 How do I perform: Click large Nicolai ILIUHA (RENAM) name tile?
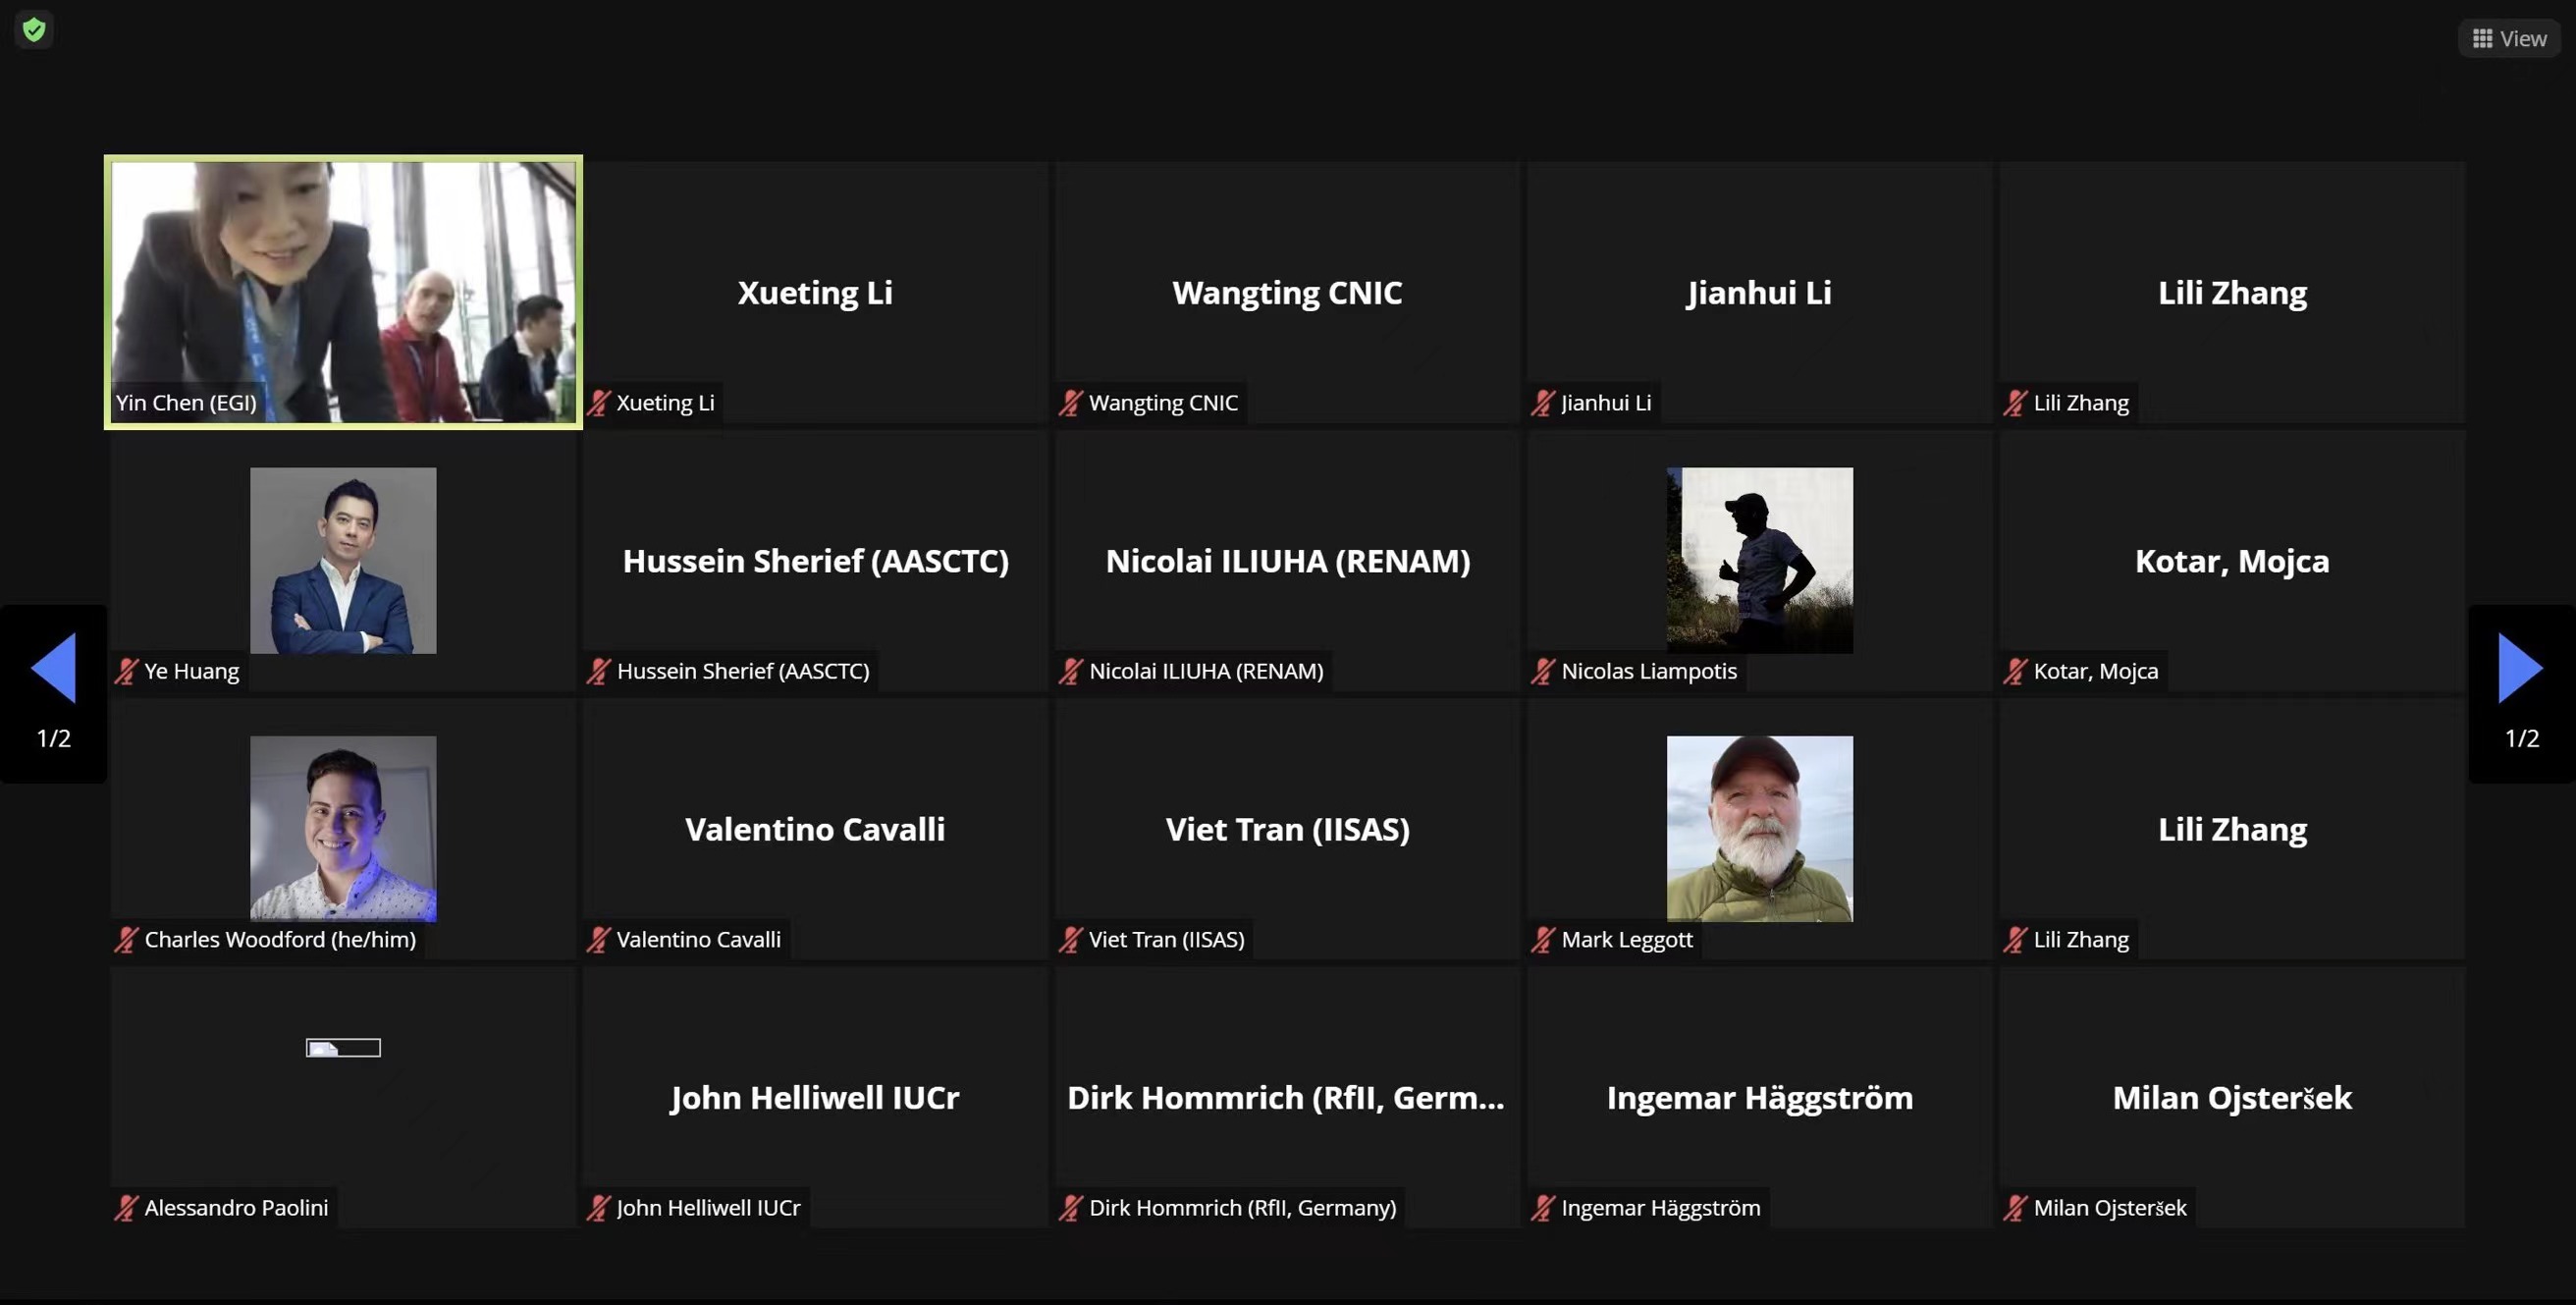point(1287,561)
